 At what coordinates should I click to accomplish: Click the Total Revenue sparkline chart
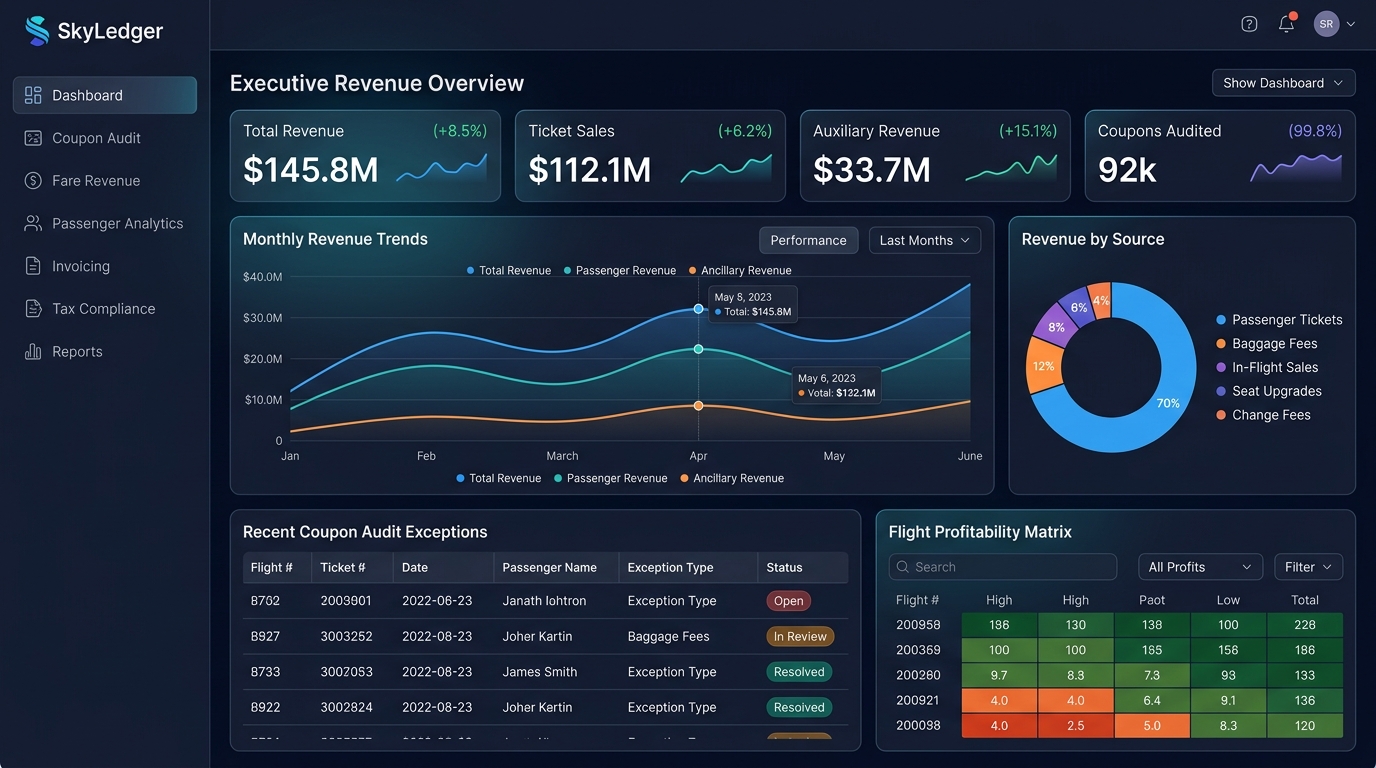click(441, 168)
